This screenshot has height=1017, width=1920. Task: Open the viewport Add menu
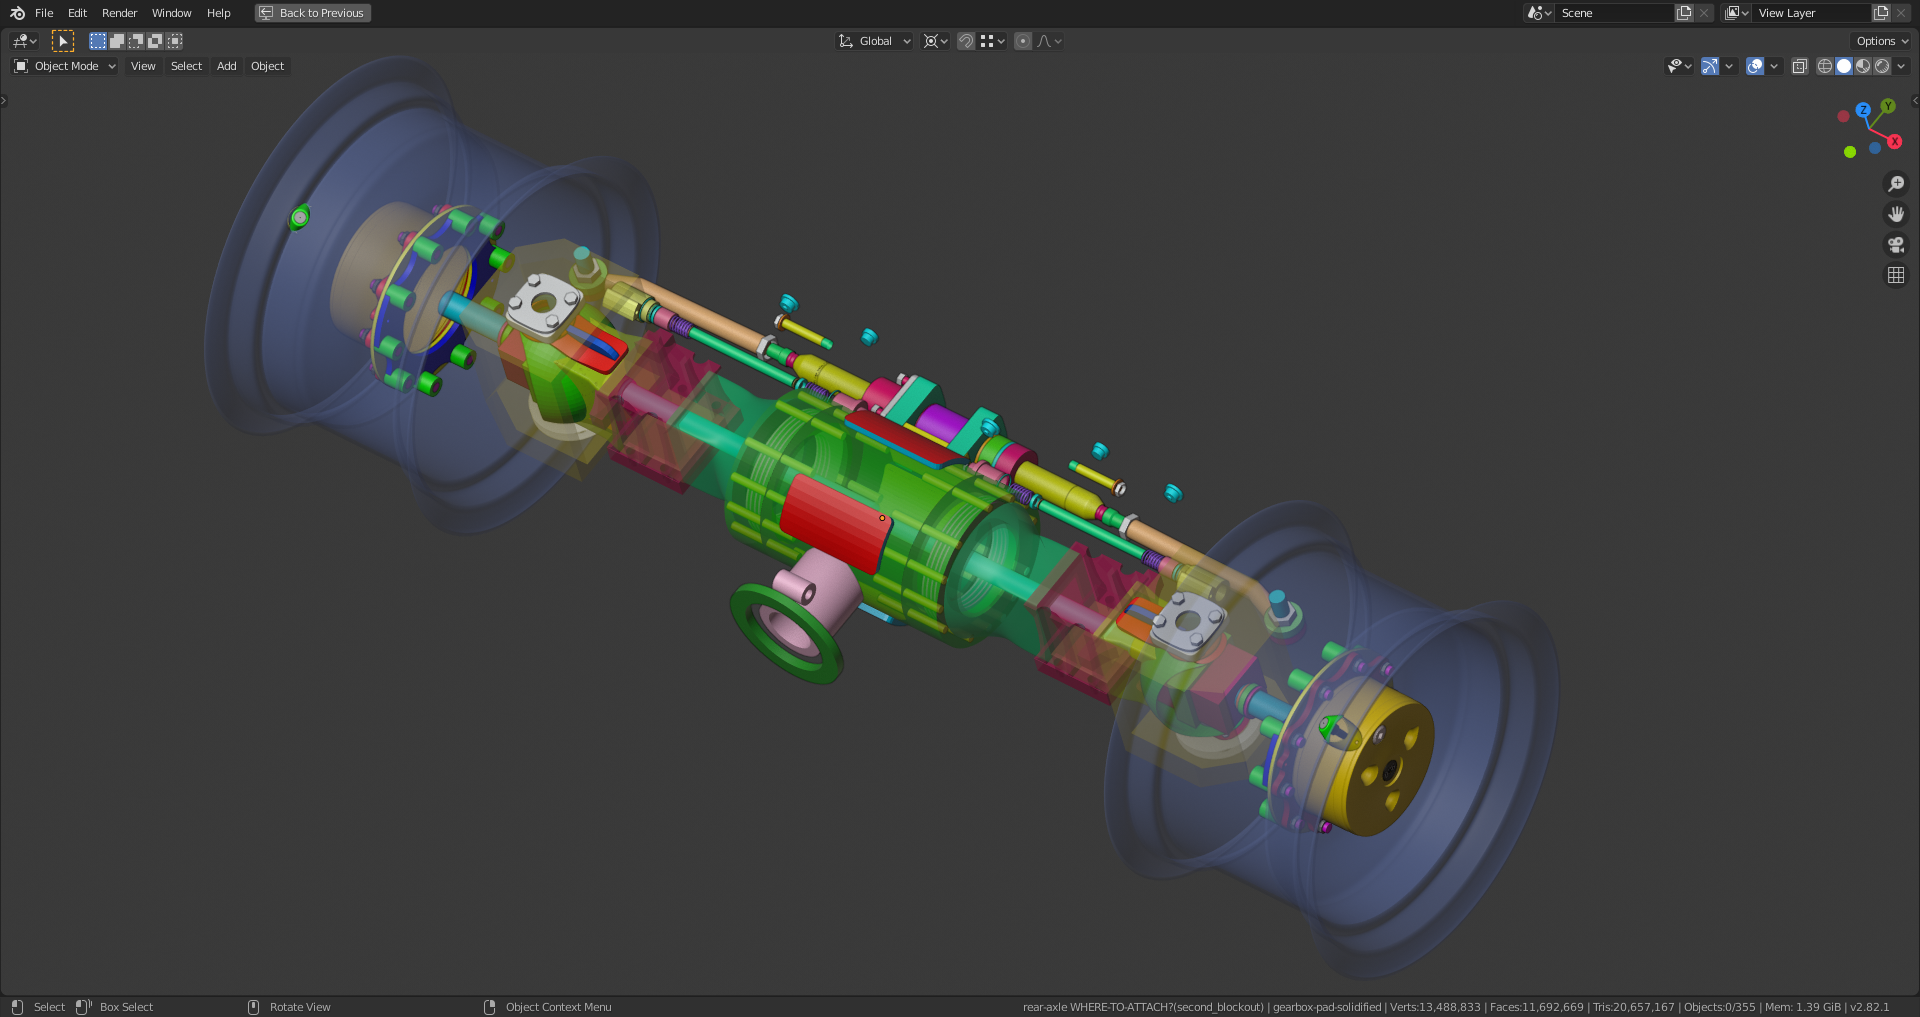[x=227, y=66]
